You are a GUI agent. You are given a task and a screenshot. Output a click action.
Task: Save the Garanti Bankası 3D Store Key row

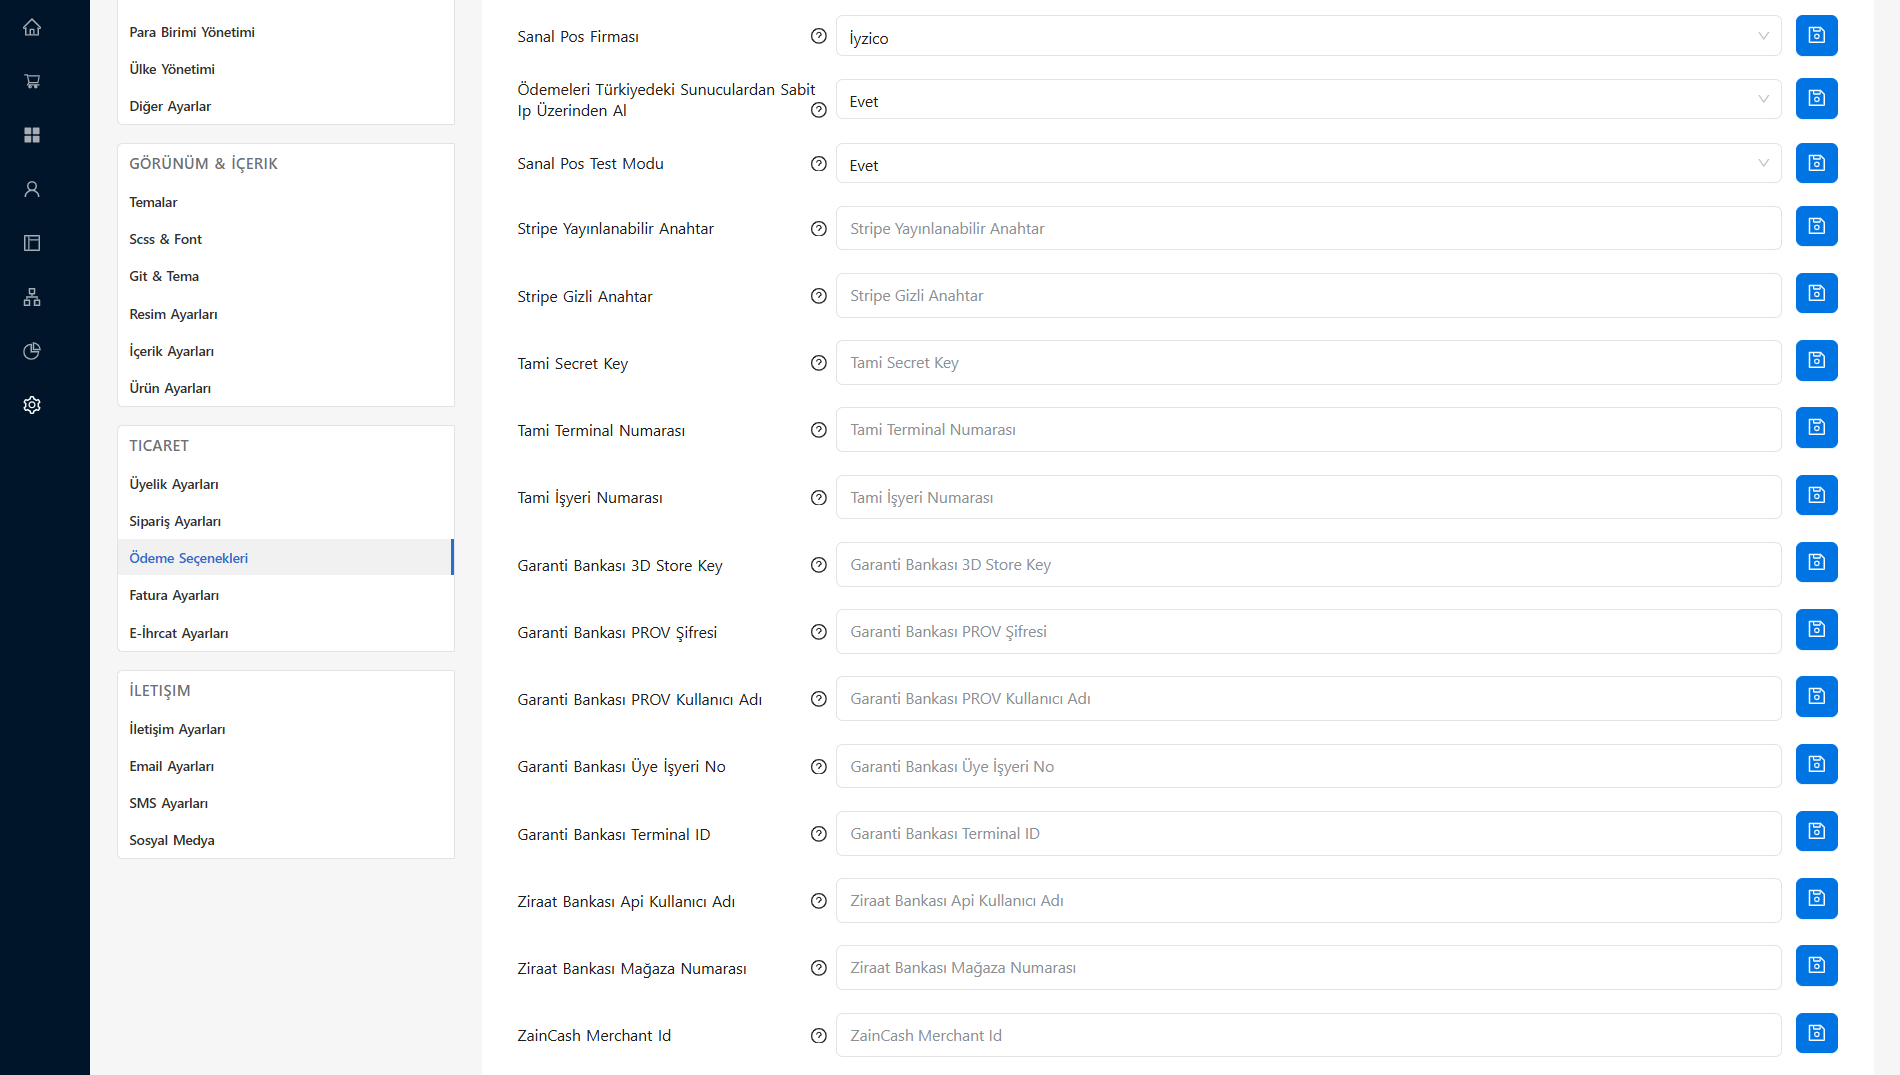1816,562
